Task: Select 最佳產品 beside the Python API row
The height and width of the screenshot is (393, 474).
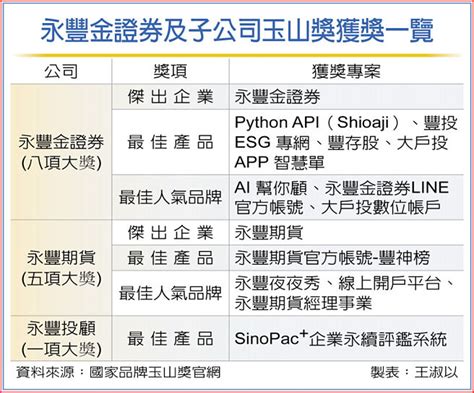Action: tap(170, 142)
